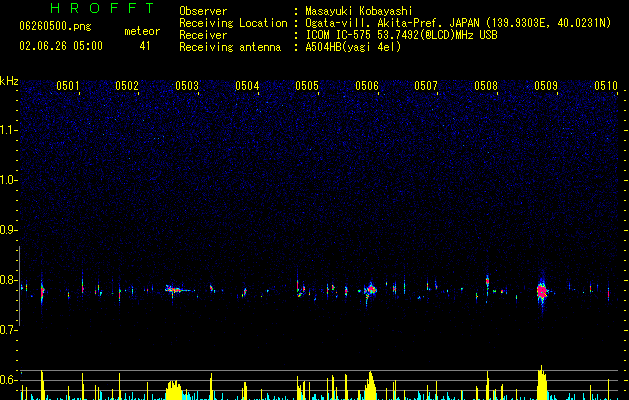
Task: Click the 1.1 kHz axis label
Action: pyautogui.click(x=8, y=130)
